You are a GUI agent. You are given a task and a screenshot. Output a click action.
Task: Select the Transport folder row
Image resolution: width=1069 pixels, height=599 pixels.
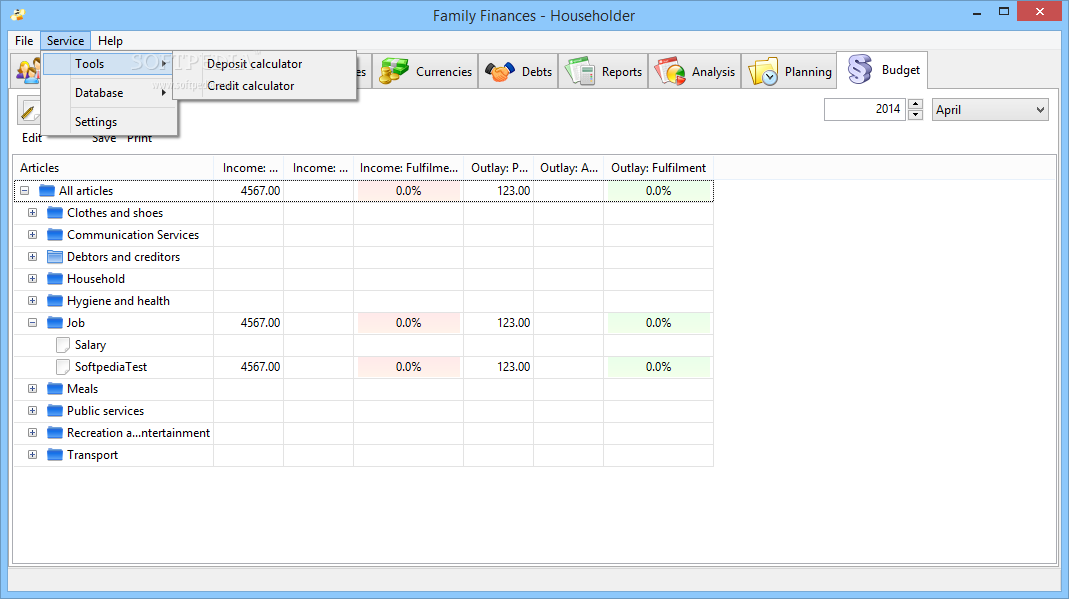point(363,455)
